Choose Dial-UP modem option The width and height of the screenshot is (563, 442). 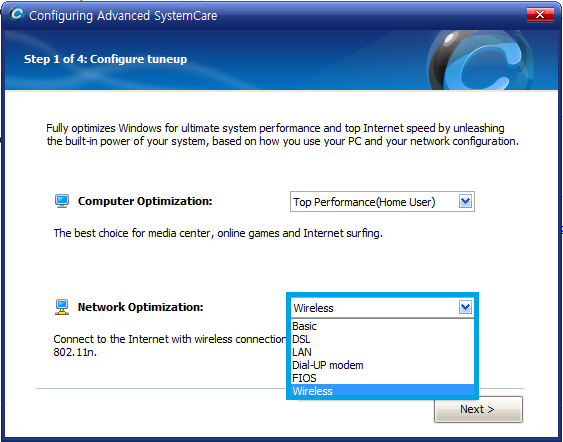coord(382,365)
